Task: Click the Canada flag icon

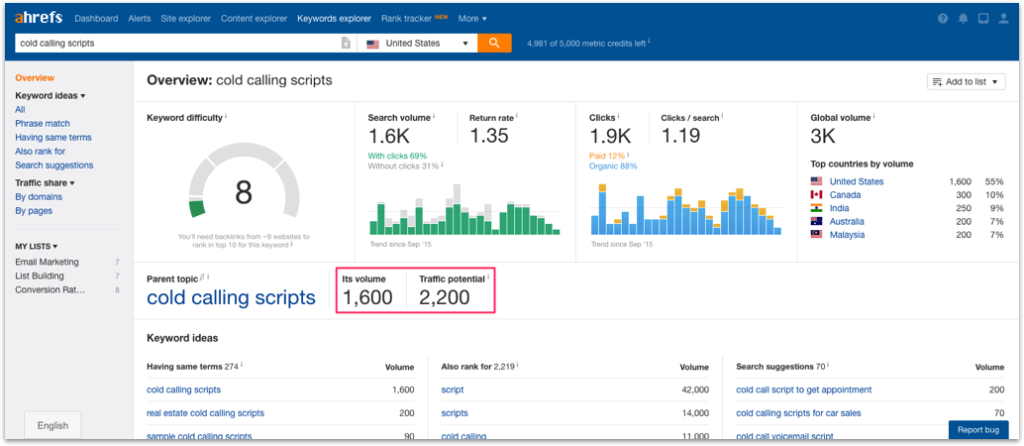Action: [816, 195]
